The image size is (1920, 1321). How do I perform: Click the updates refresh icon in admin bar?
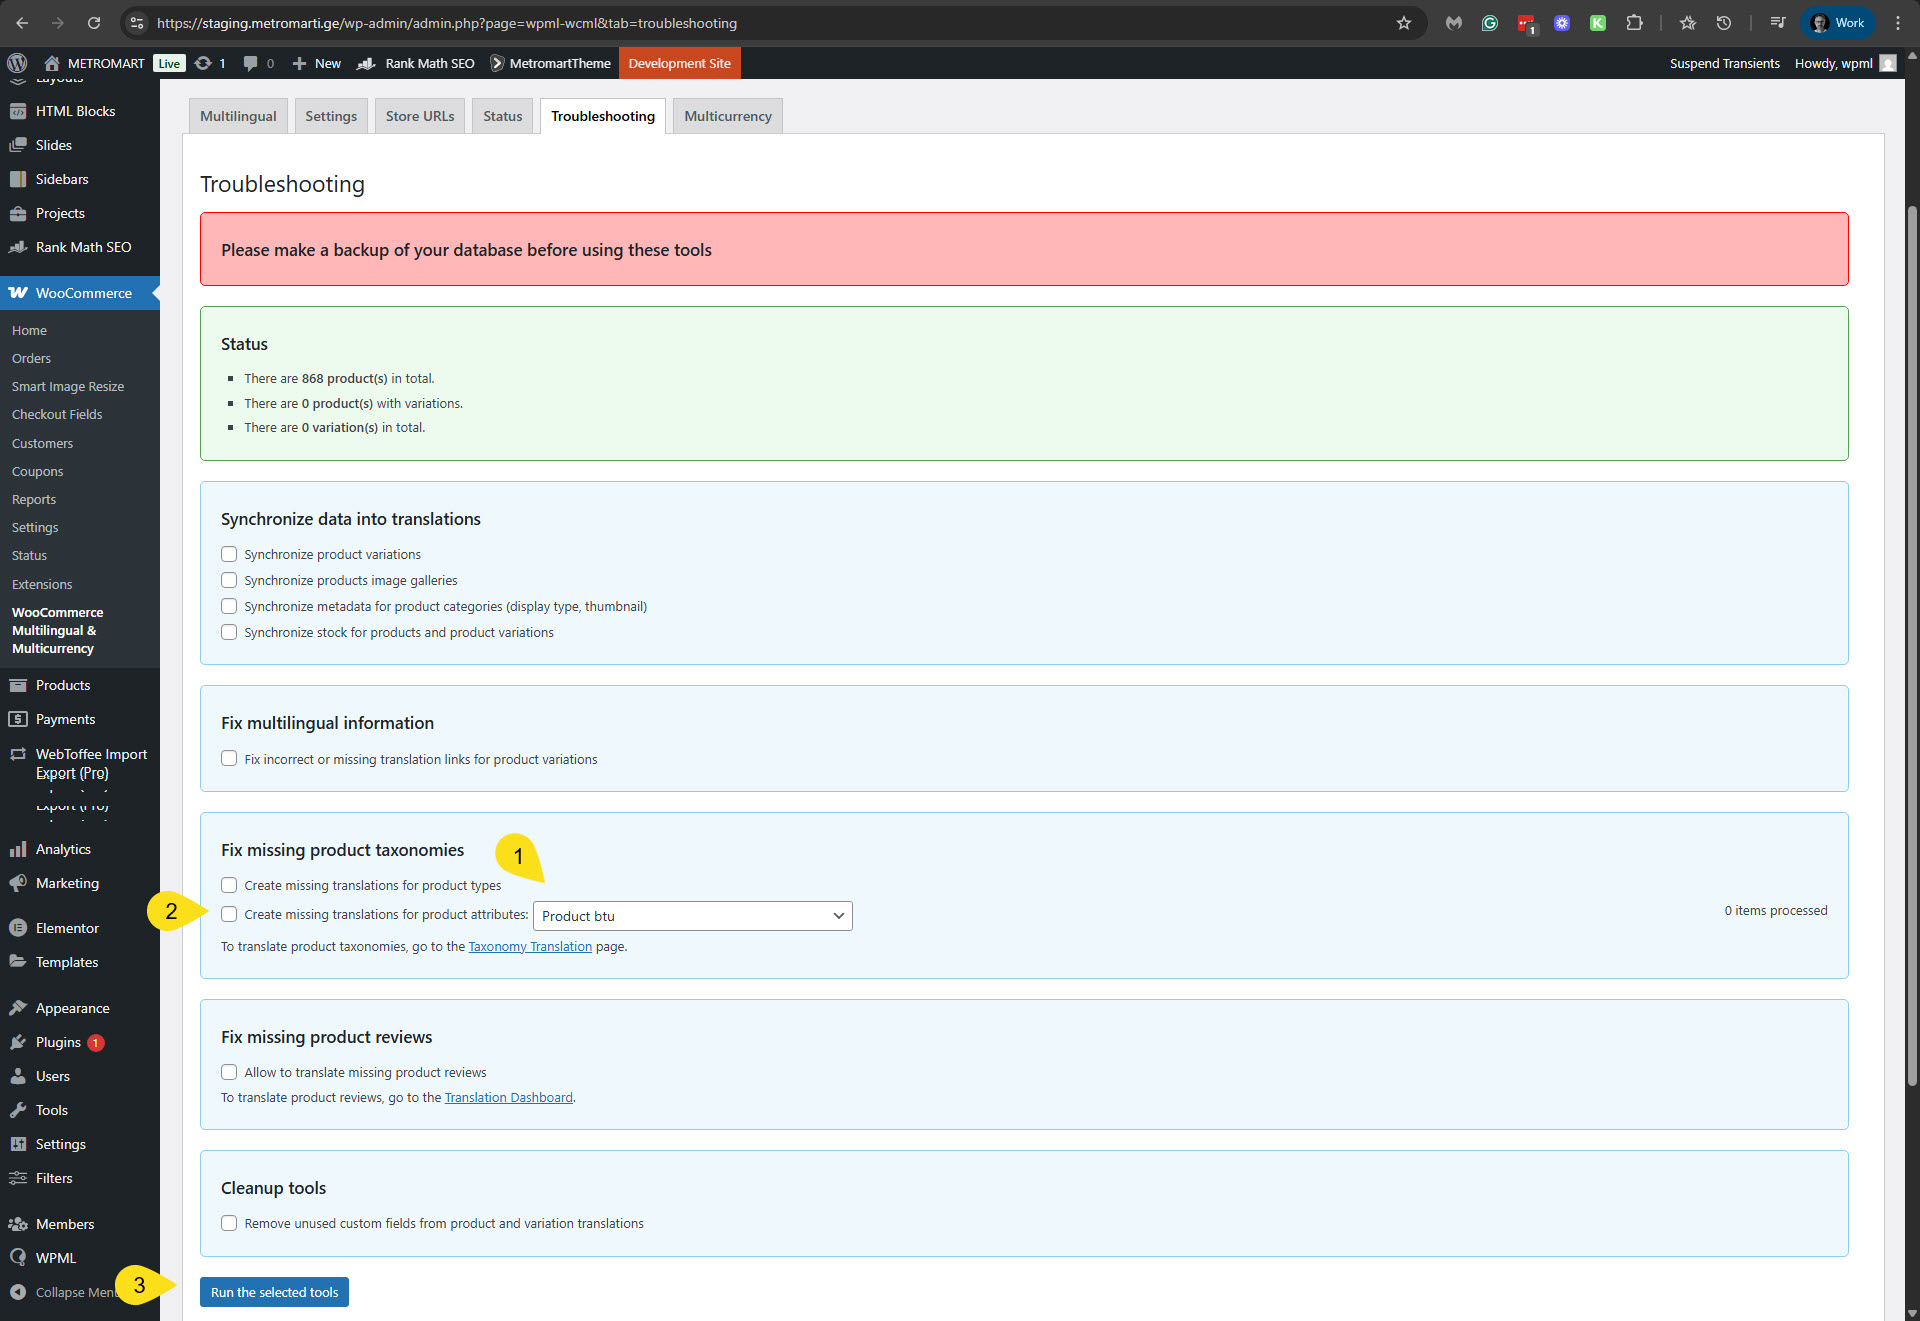pyautogui.click(x=203, y=63)
